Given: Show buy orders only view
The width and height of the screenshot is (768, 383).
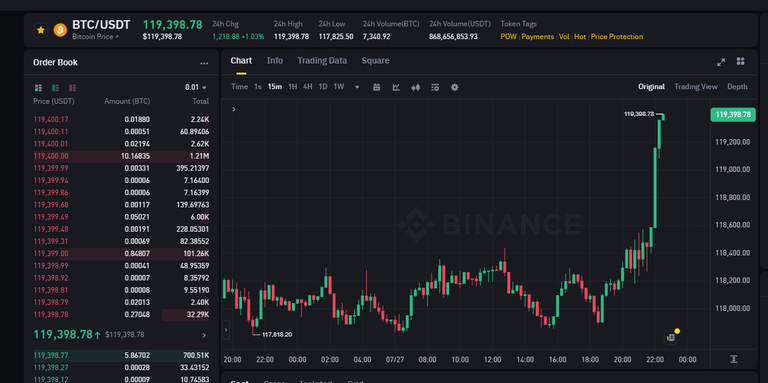Looking at the screenshot, I should coord(55,88).
